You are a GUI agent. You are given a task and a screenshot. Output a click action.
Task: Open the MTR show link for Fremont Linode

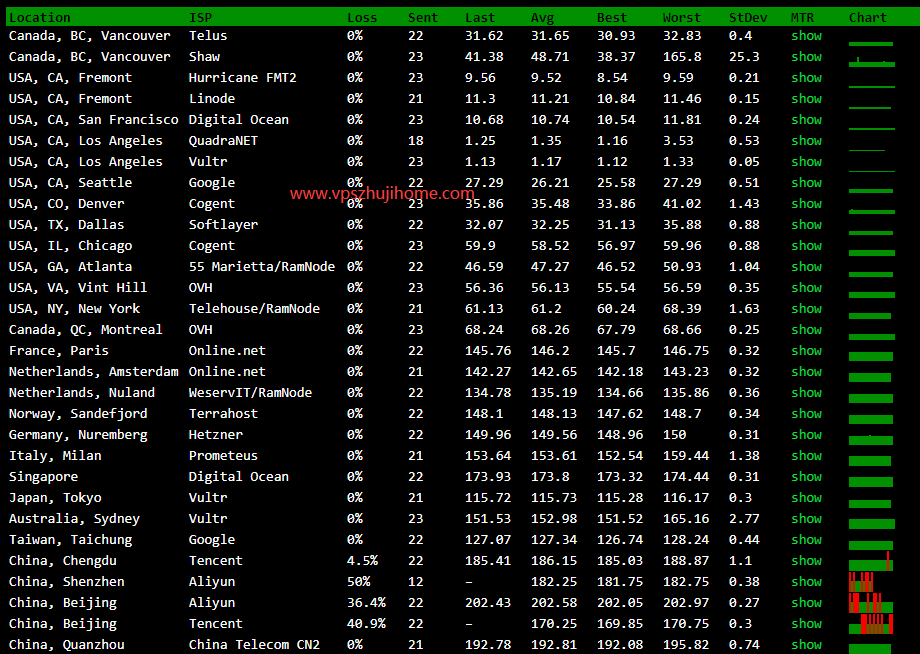(806, 99)
